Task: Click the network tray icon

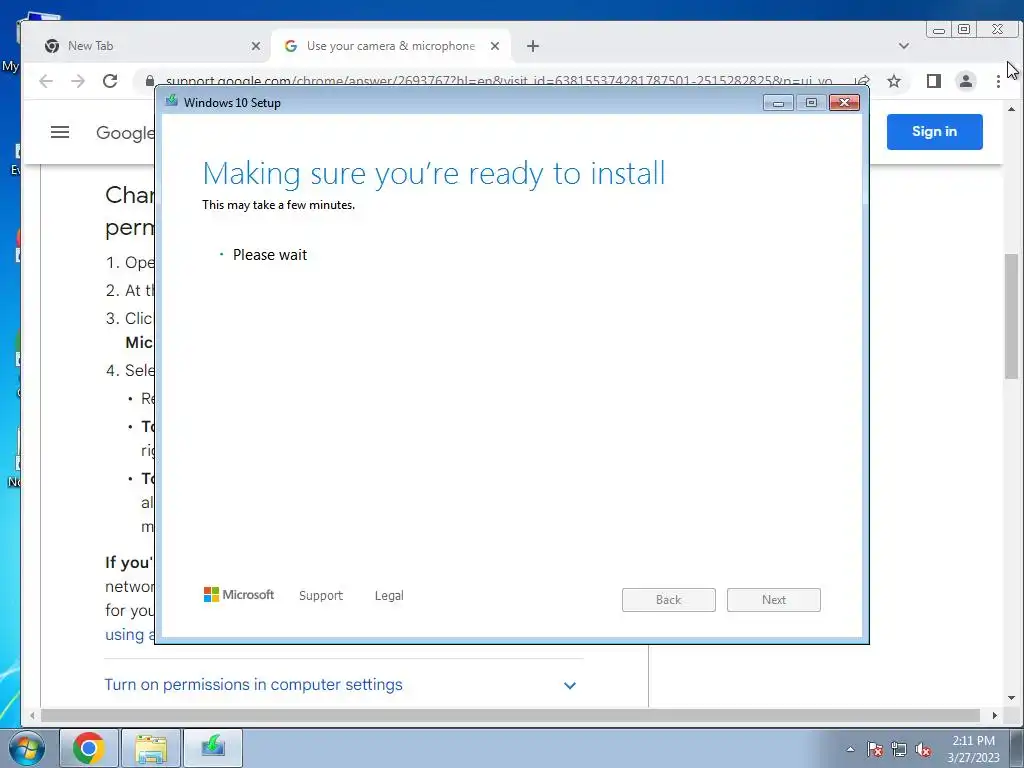Action: [x=899, y=749]
